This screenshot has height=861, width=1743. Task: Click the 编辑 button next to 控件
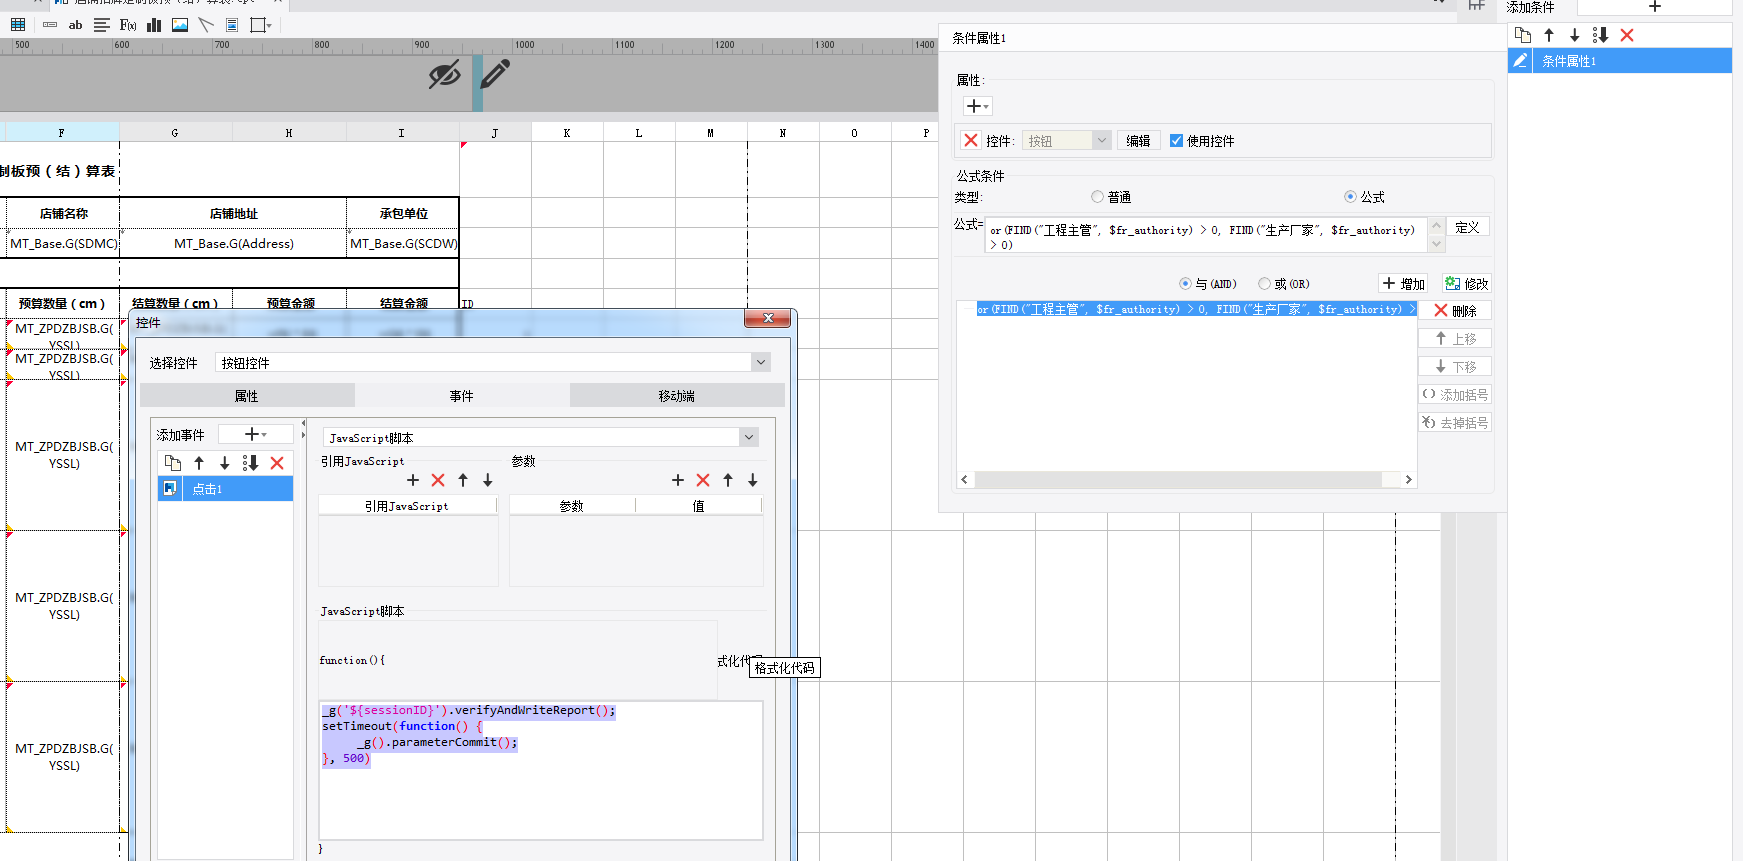pyautogui.click(x=1138, y=141)
